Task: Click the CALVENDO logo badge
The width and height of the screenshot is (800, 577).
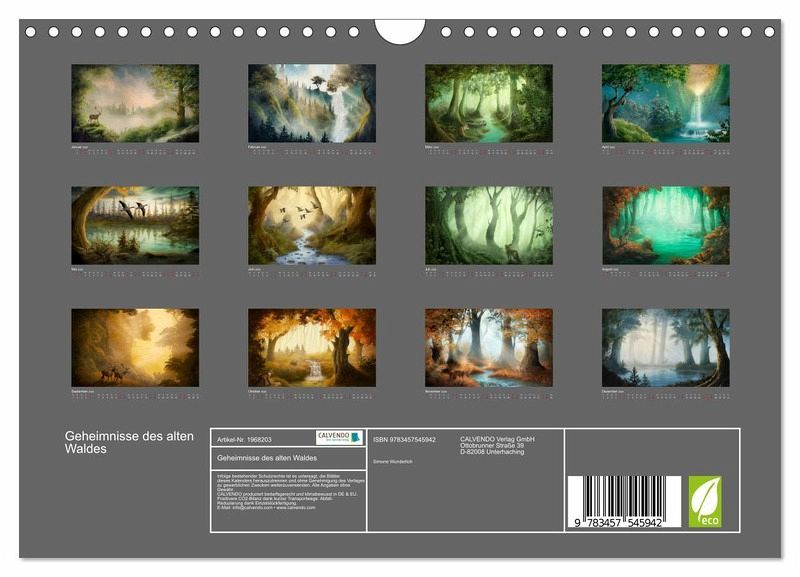Action: click(339, 437)
